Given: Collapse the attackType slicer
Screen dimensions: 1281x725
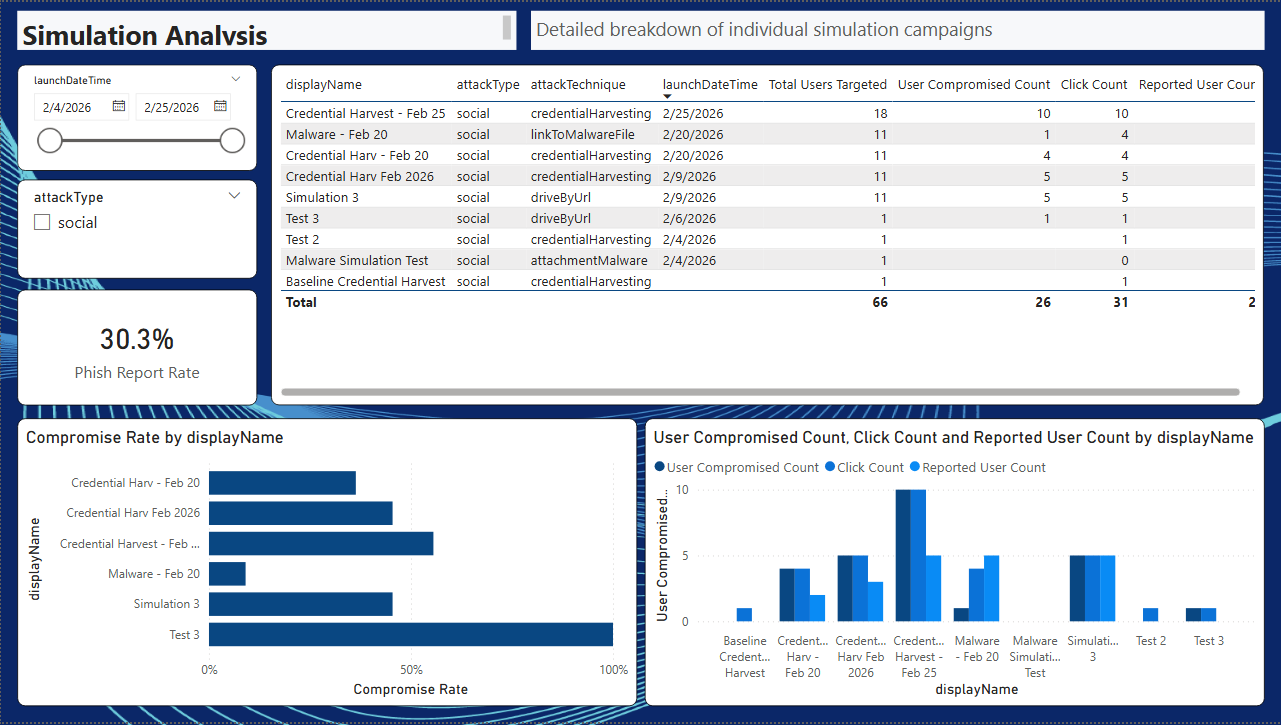Looking at the screenshot, I should click(236, 196).
